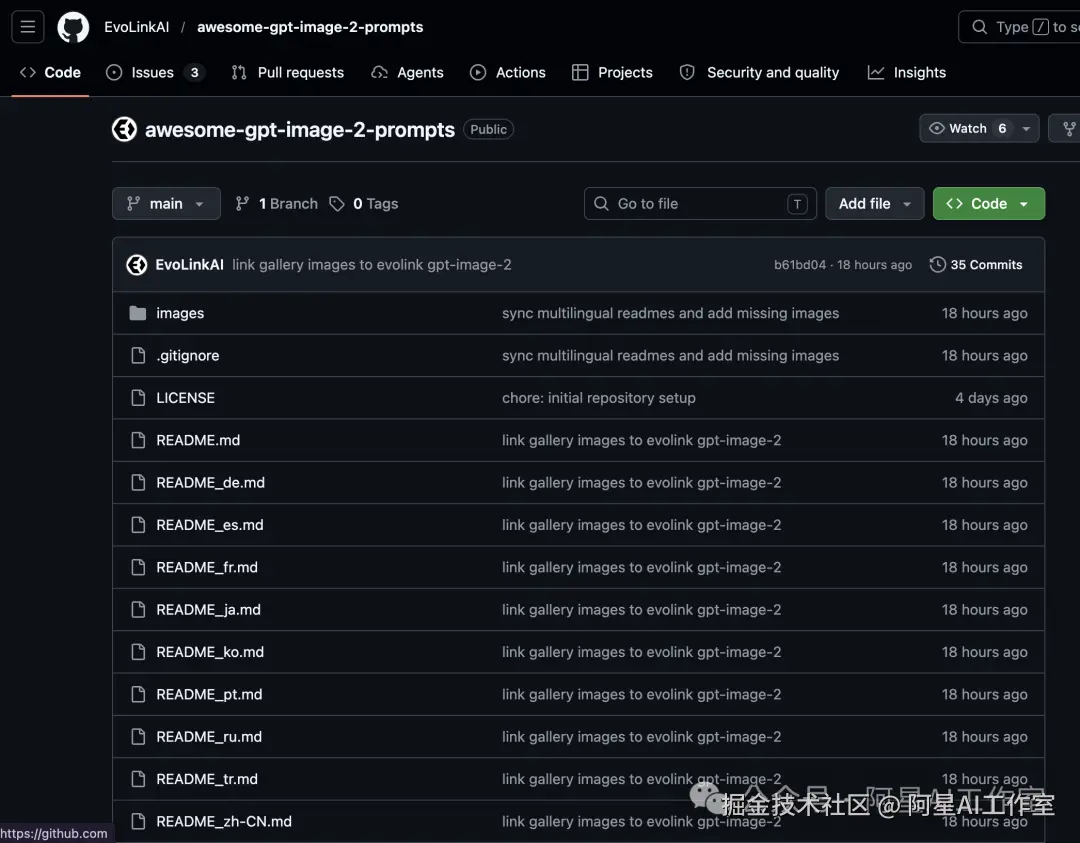Open the Actions tab
Image resolution: width=1080 pixels, height=843 pixels.
coord(508,72)
